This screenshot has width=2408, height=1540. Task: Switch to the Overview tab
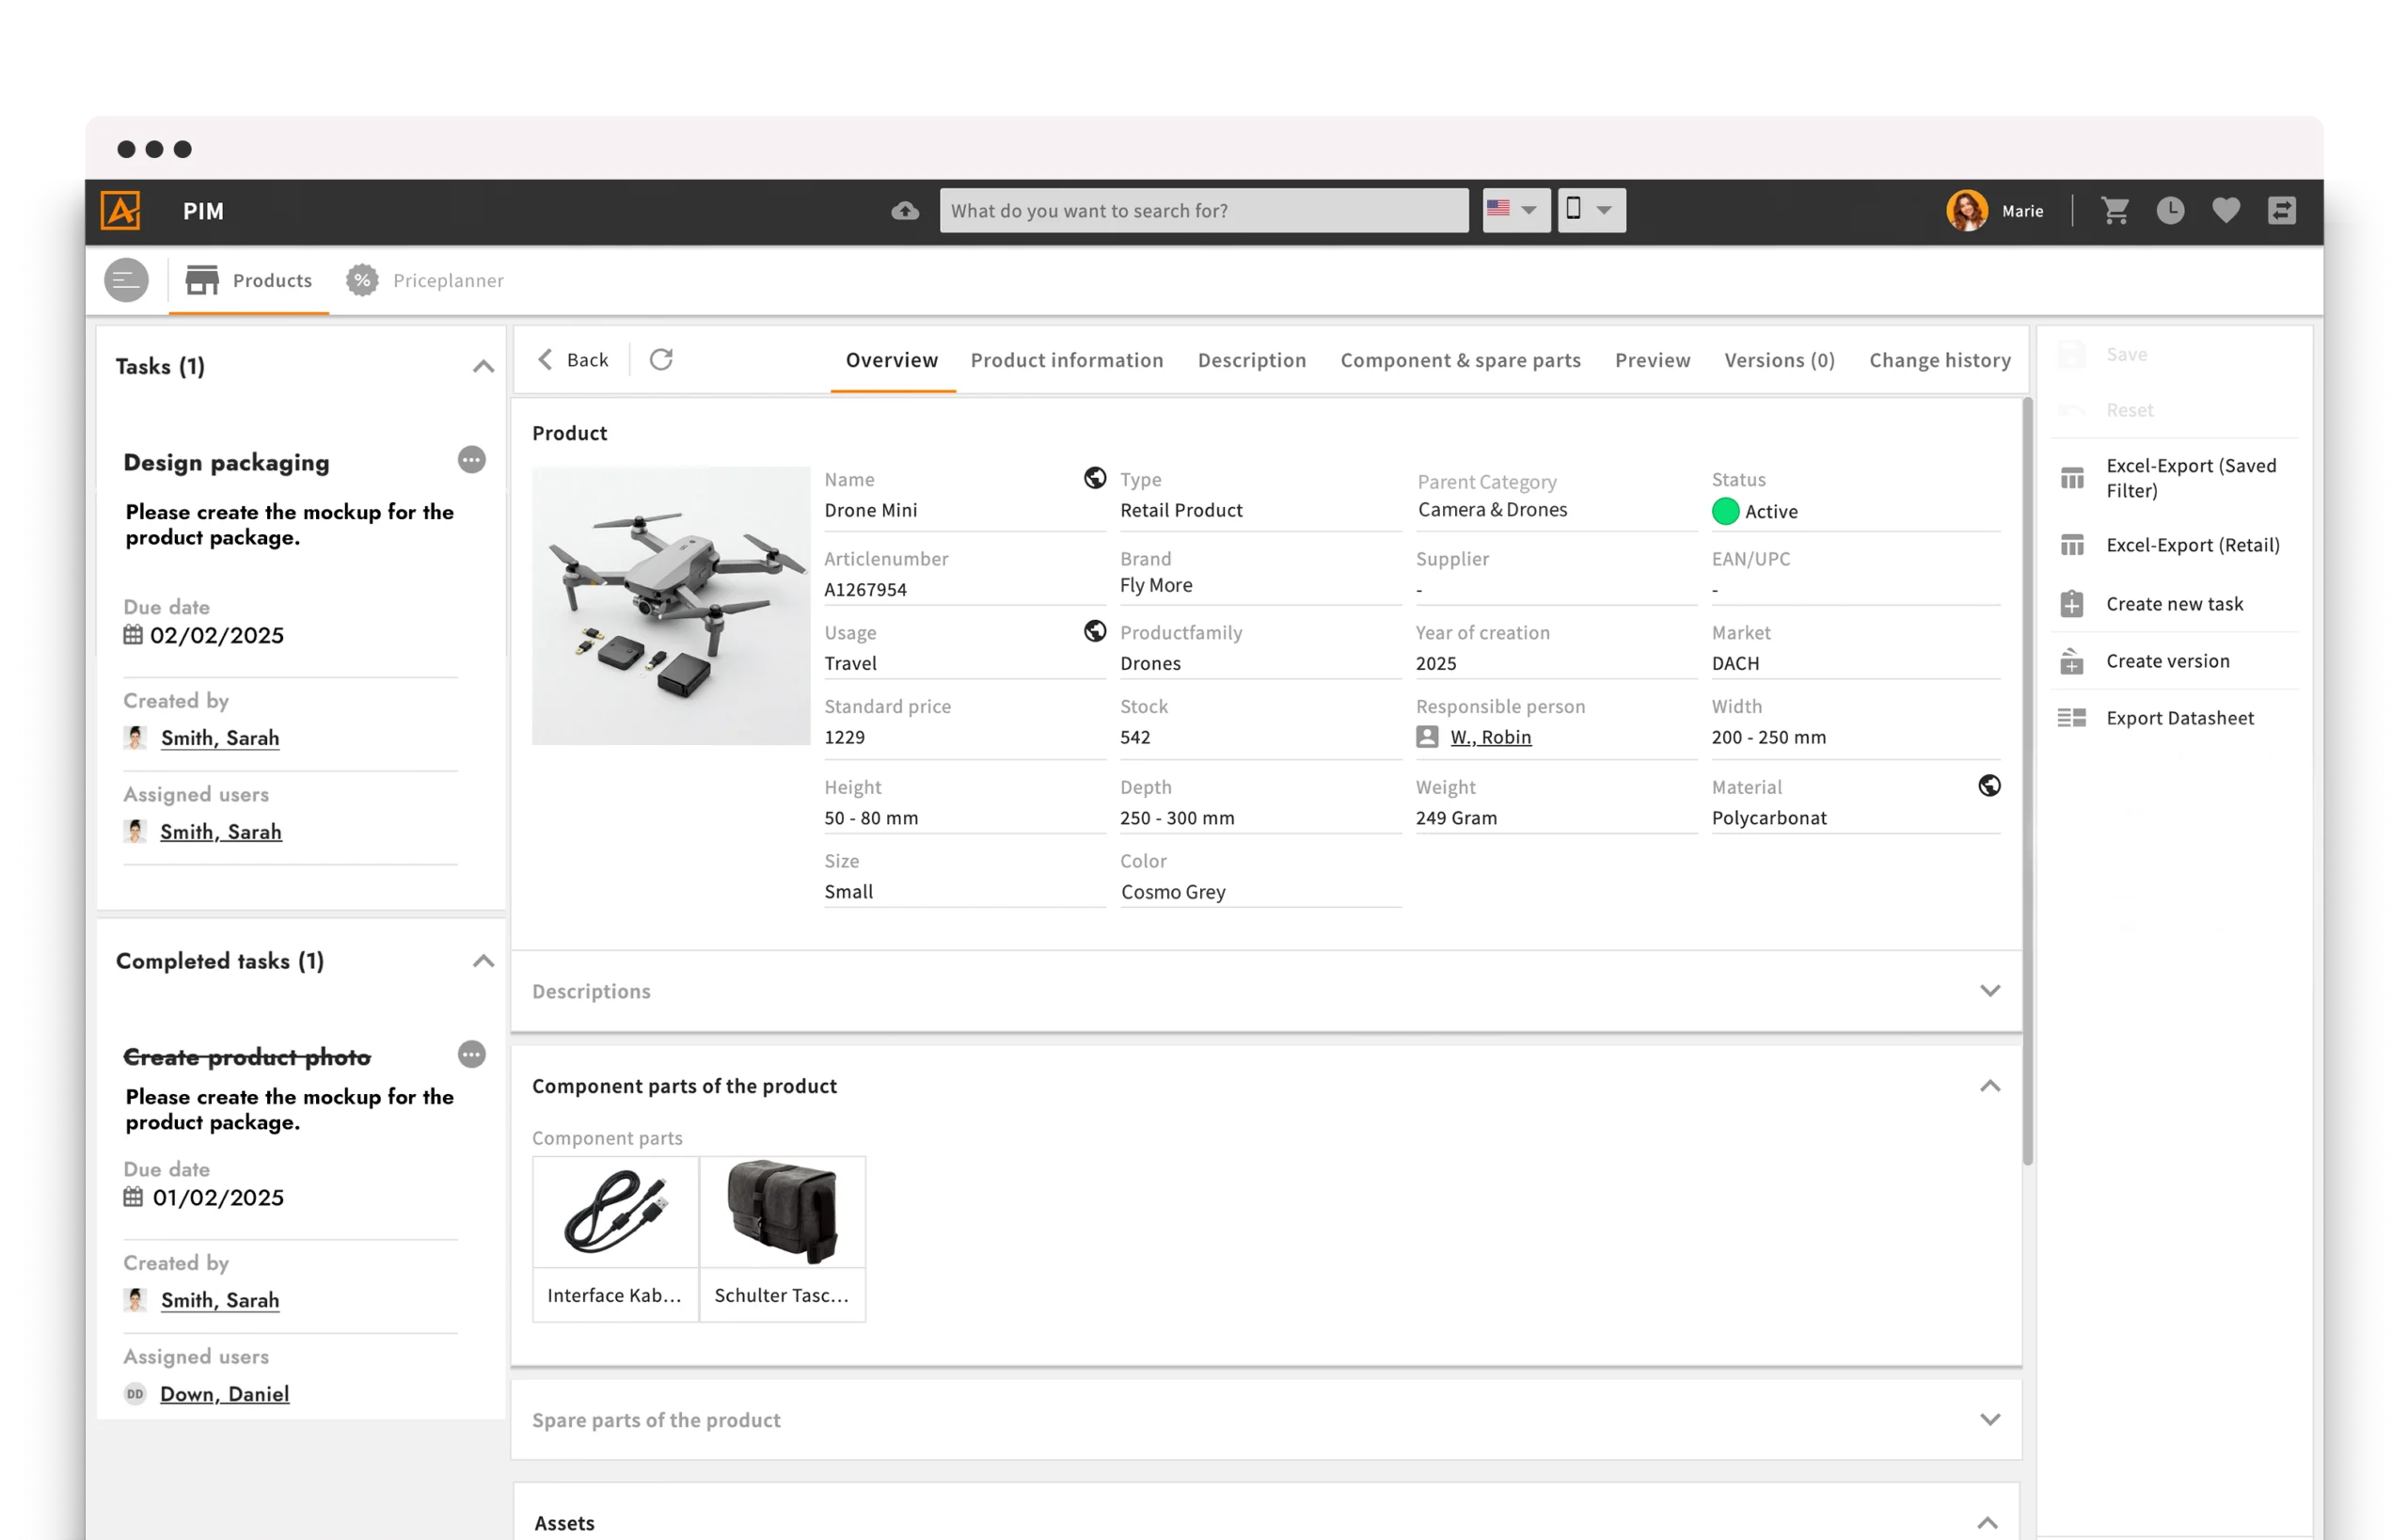[892, 360]
